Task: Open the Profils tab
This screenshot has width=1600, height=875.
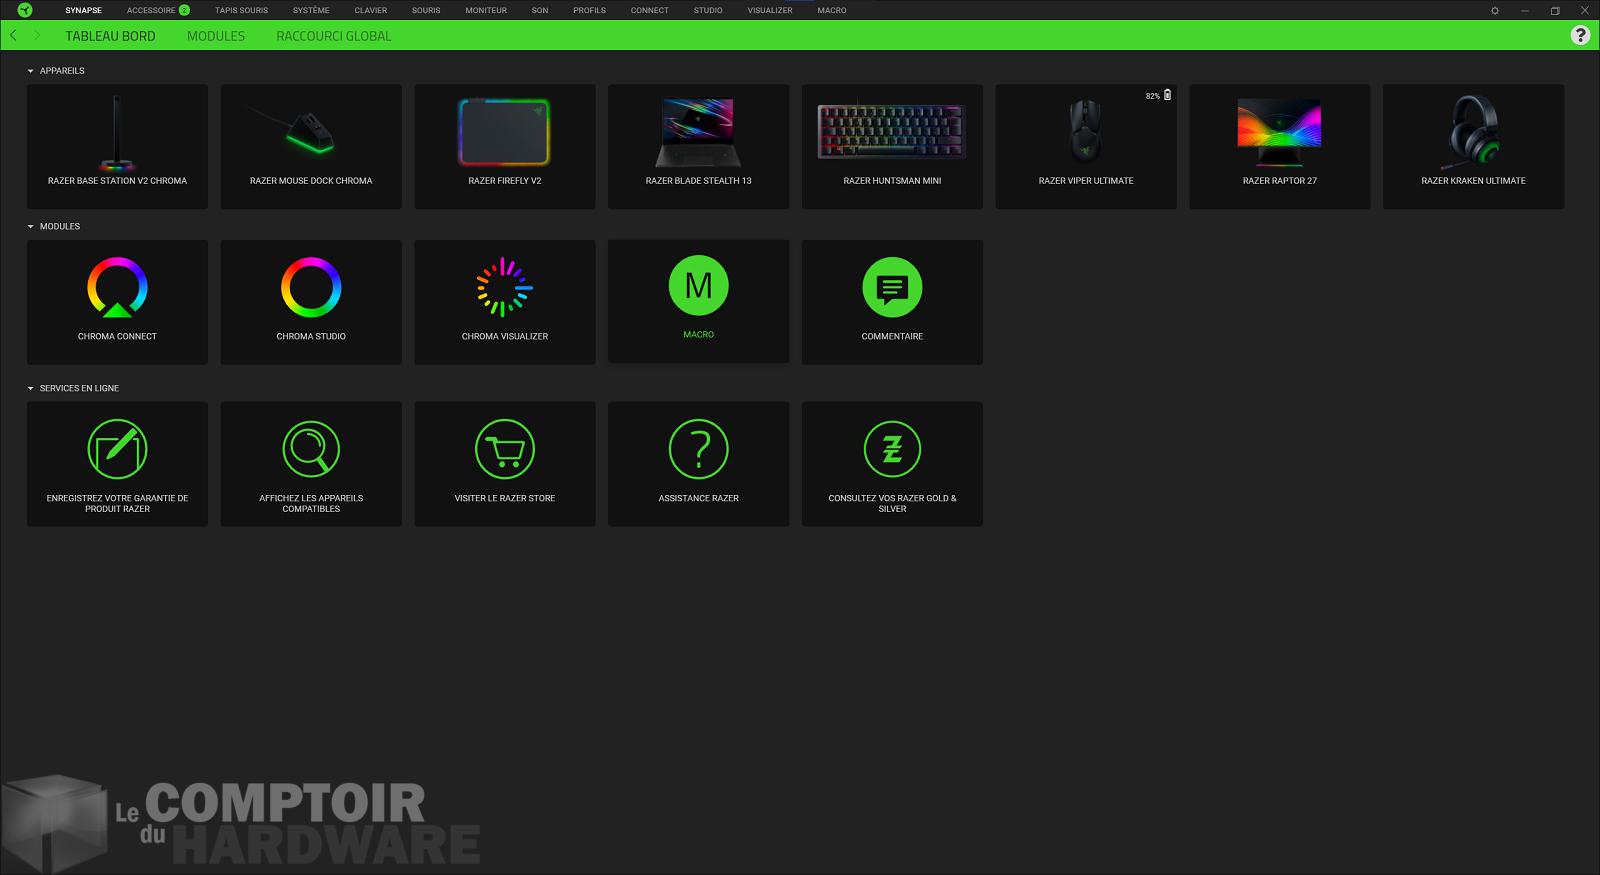Action: point(589,10)
